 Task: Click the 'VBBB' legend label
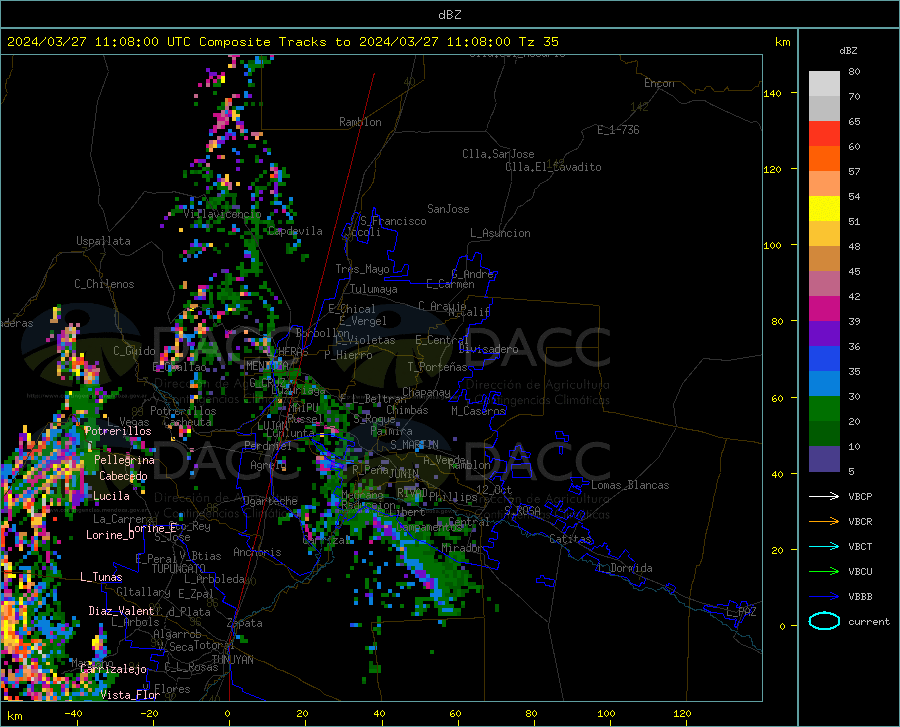click(x=860, y=597)
